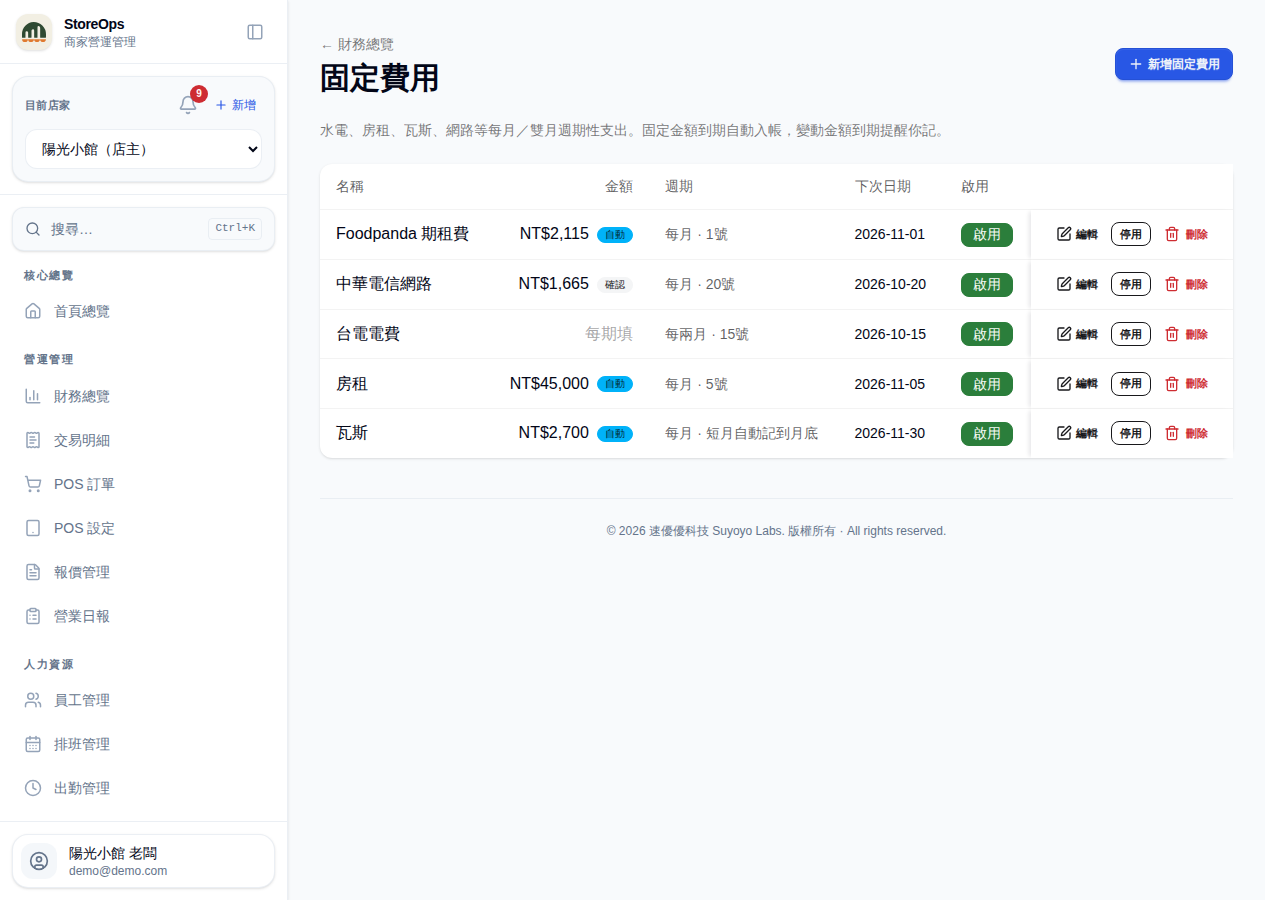Collapse the sidebar with the panel icon
Screen dimensions: 1280x900
(255, 32)
